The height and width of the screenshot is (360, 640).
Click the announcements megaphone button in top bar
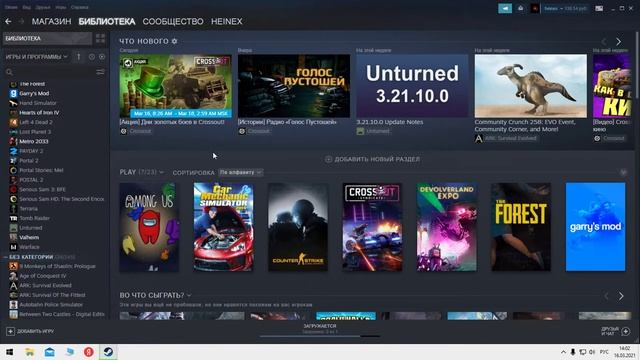coord(505,8)
